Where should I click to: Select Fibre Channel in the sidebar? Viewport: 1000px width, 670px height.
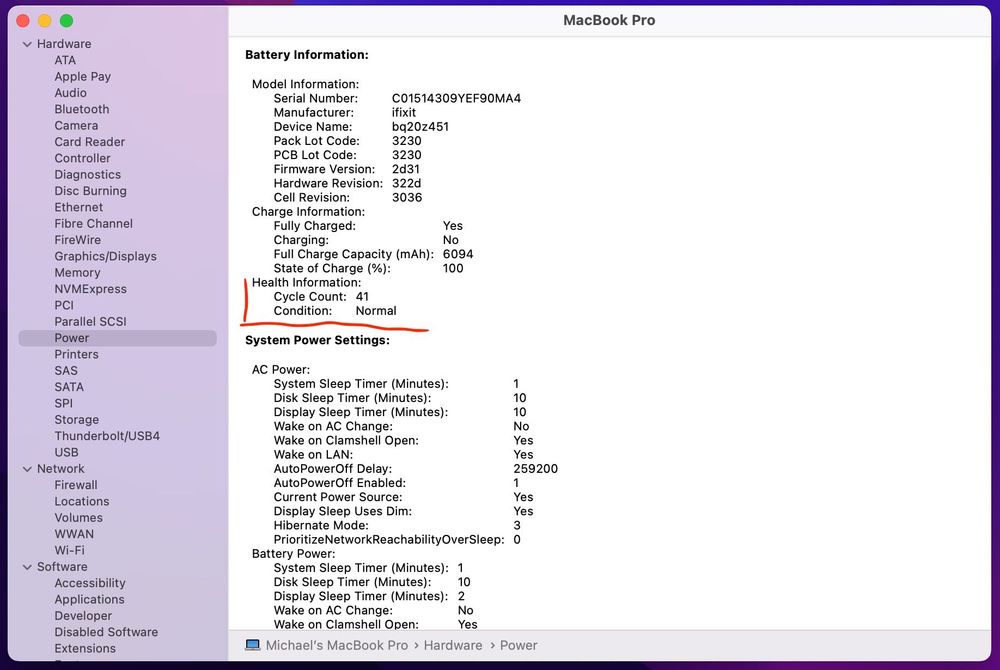pyautogui.click(x=93, y=224)
